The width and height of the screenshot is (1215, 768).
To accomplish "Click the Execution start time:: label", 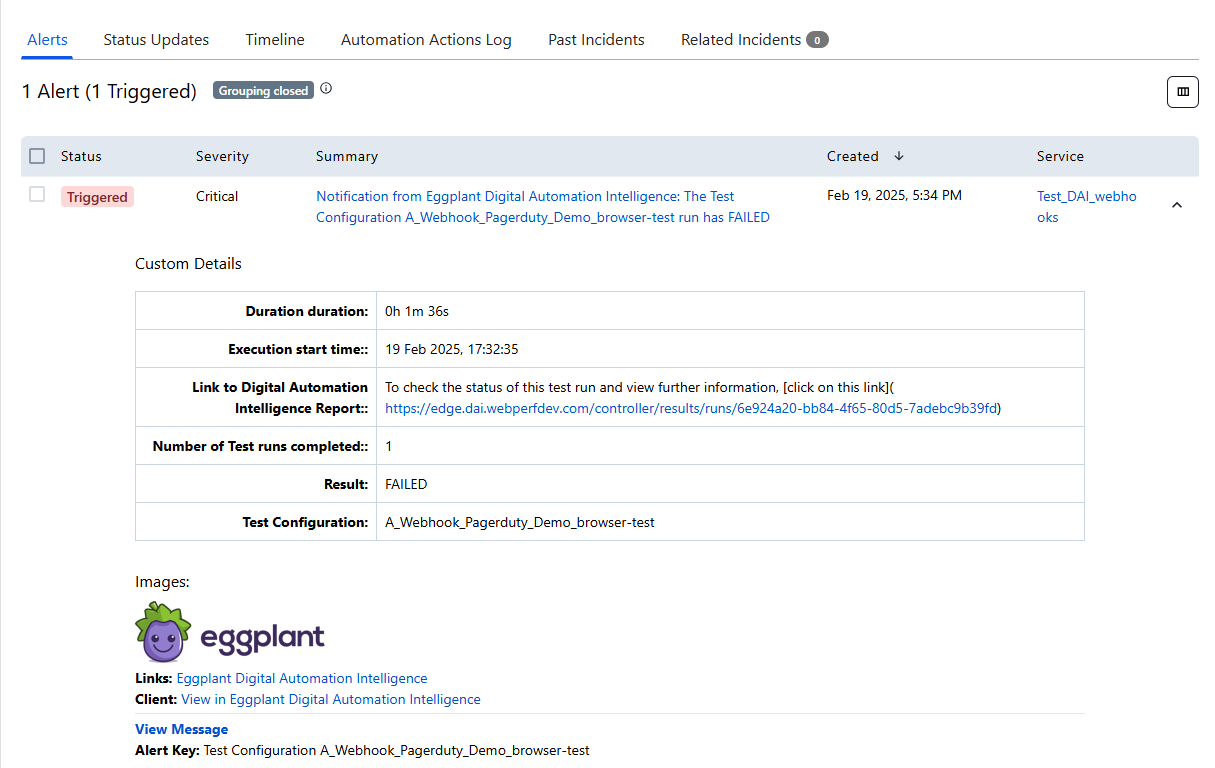I will click(298, 349).
